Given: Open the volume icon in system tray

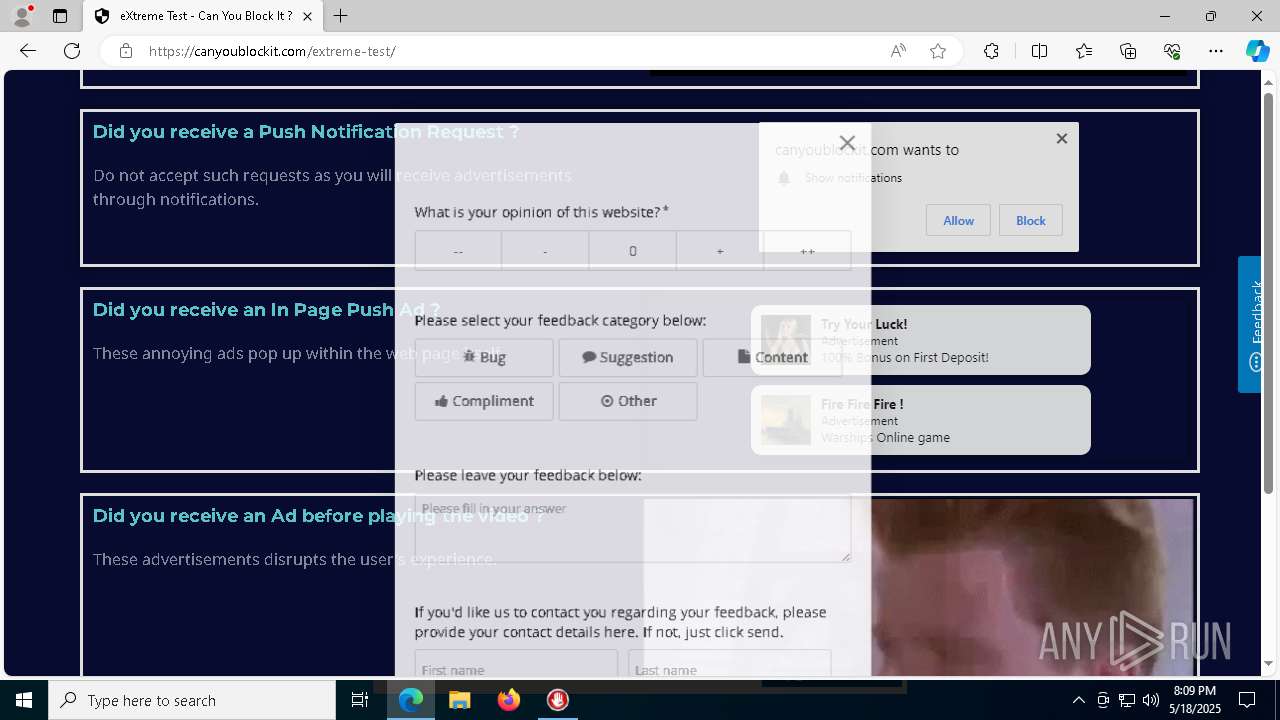Looking at the screenshot, I should point(1150,700).
